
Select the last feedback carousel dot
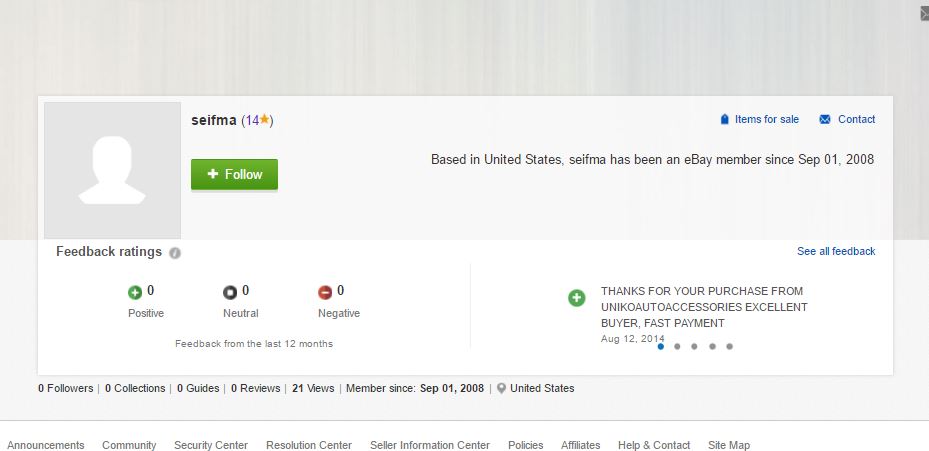(730, 347)
